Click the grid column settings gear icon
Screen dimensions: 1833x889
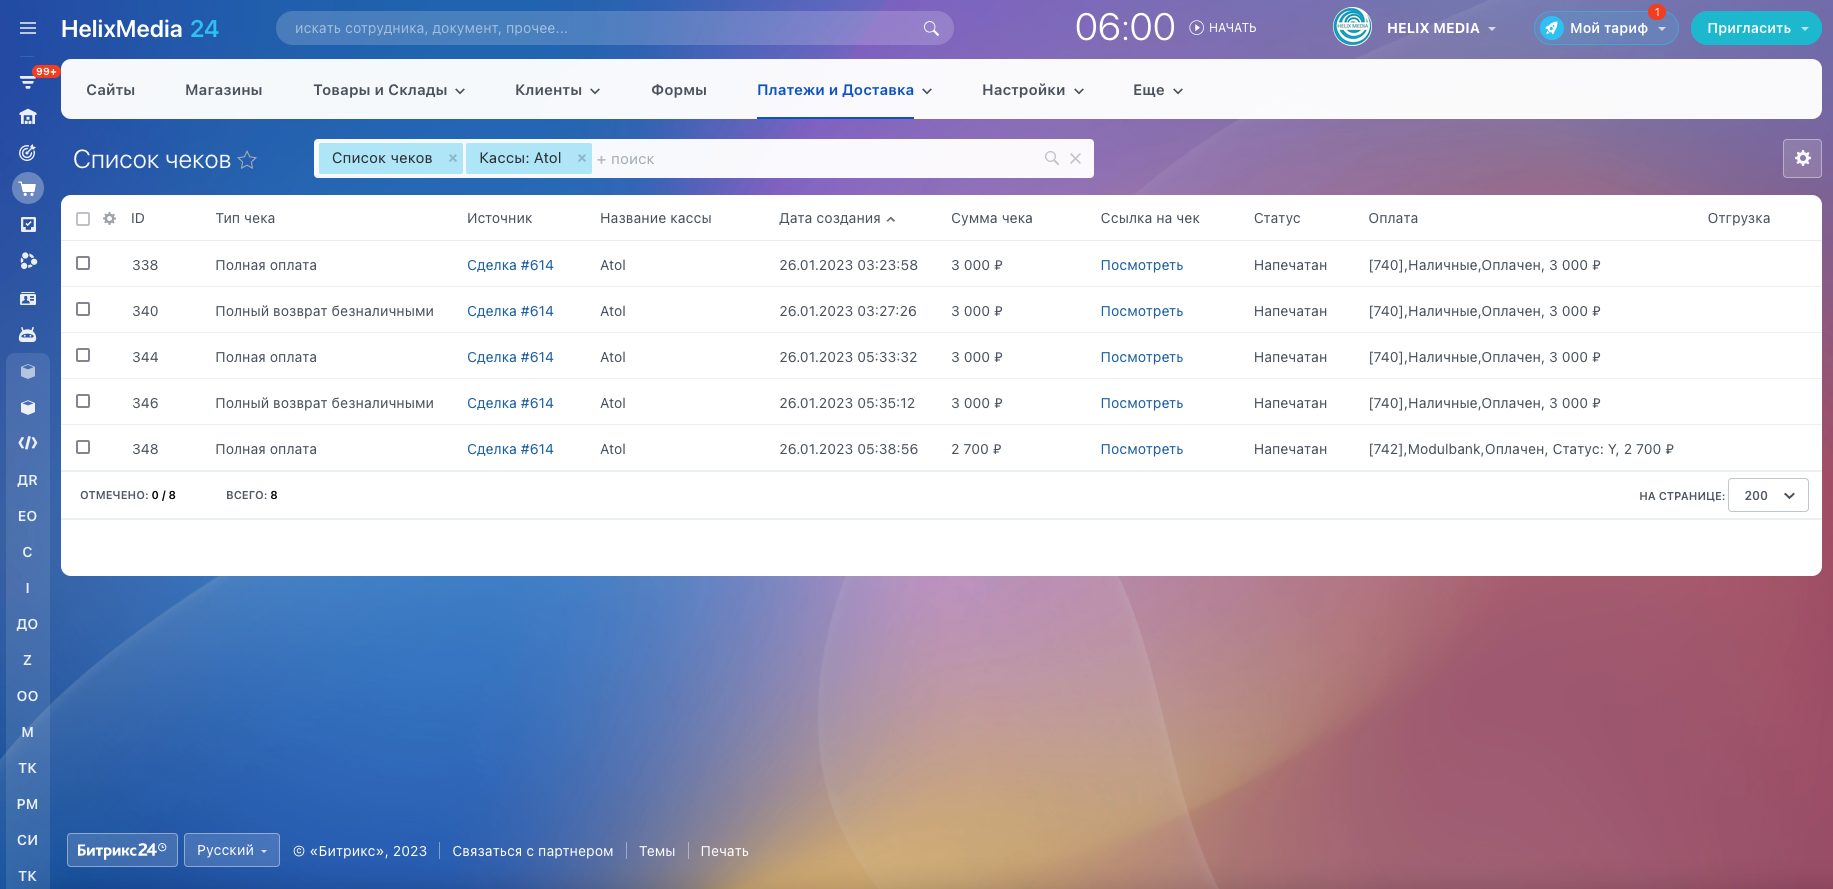(x=110, y=218)
